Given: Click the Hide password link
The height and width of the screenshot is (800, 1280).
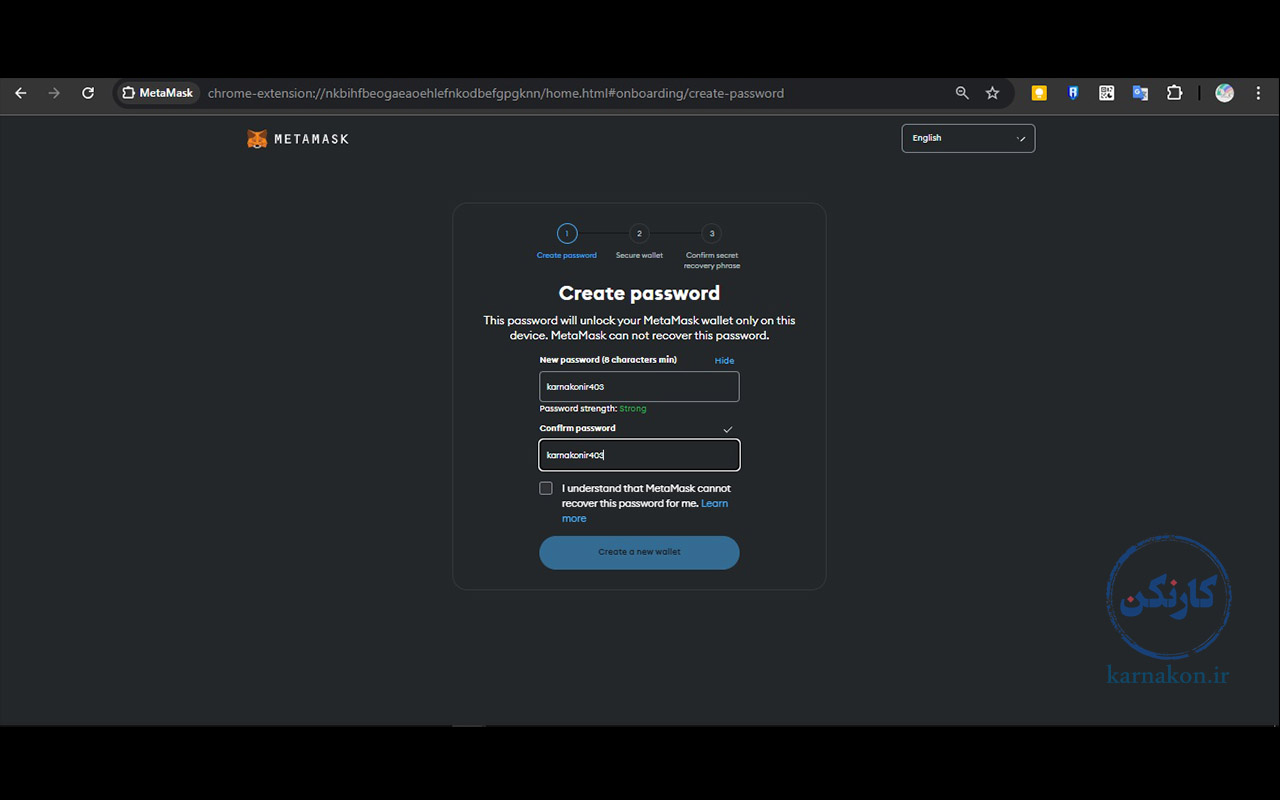Looking at the screenshot, I should (724, 361).
